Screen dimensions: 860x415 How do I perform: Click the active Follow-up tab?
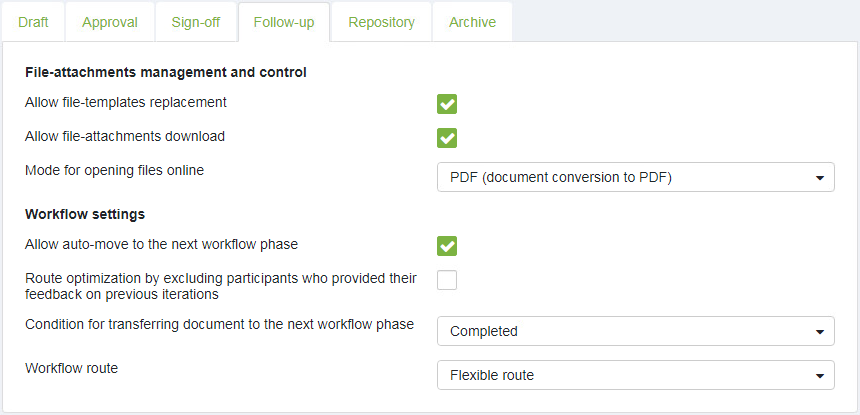click(x=284, y=22)
